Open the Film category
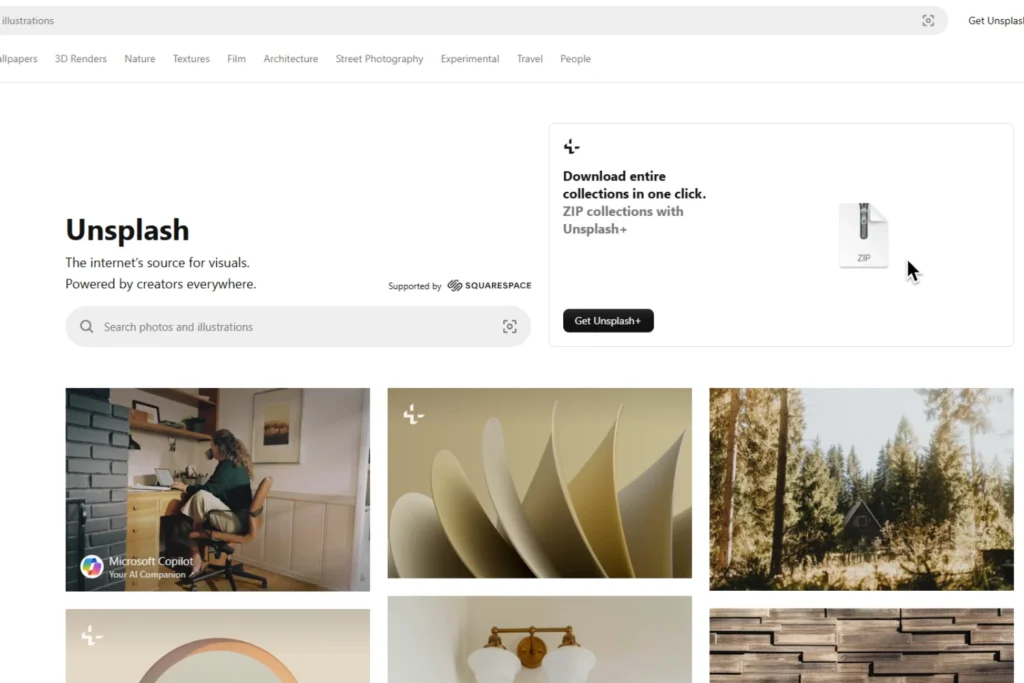 click(236, 59)
